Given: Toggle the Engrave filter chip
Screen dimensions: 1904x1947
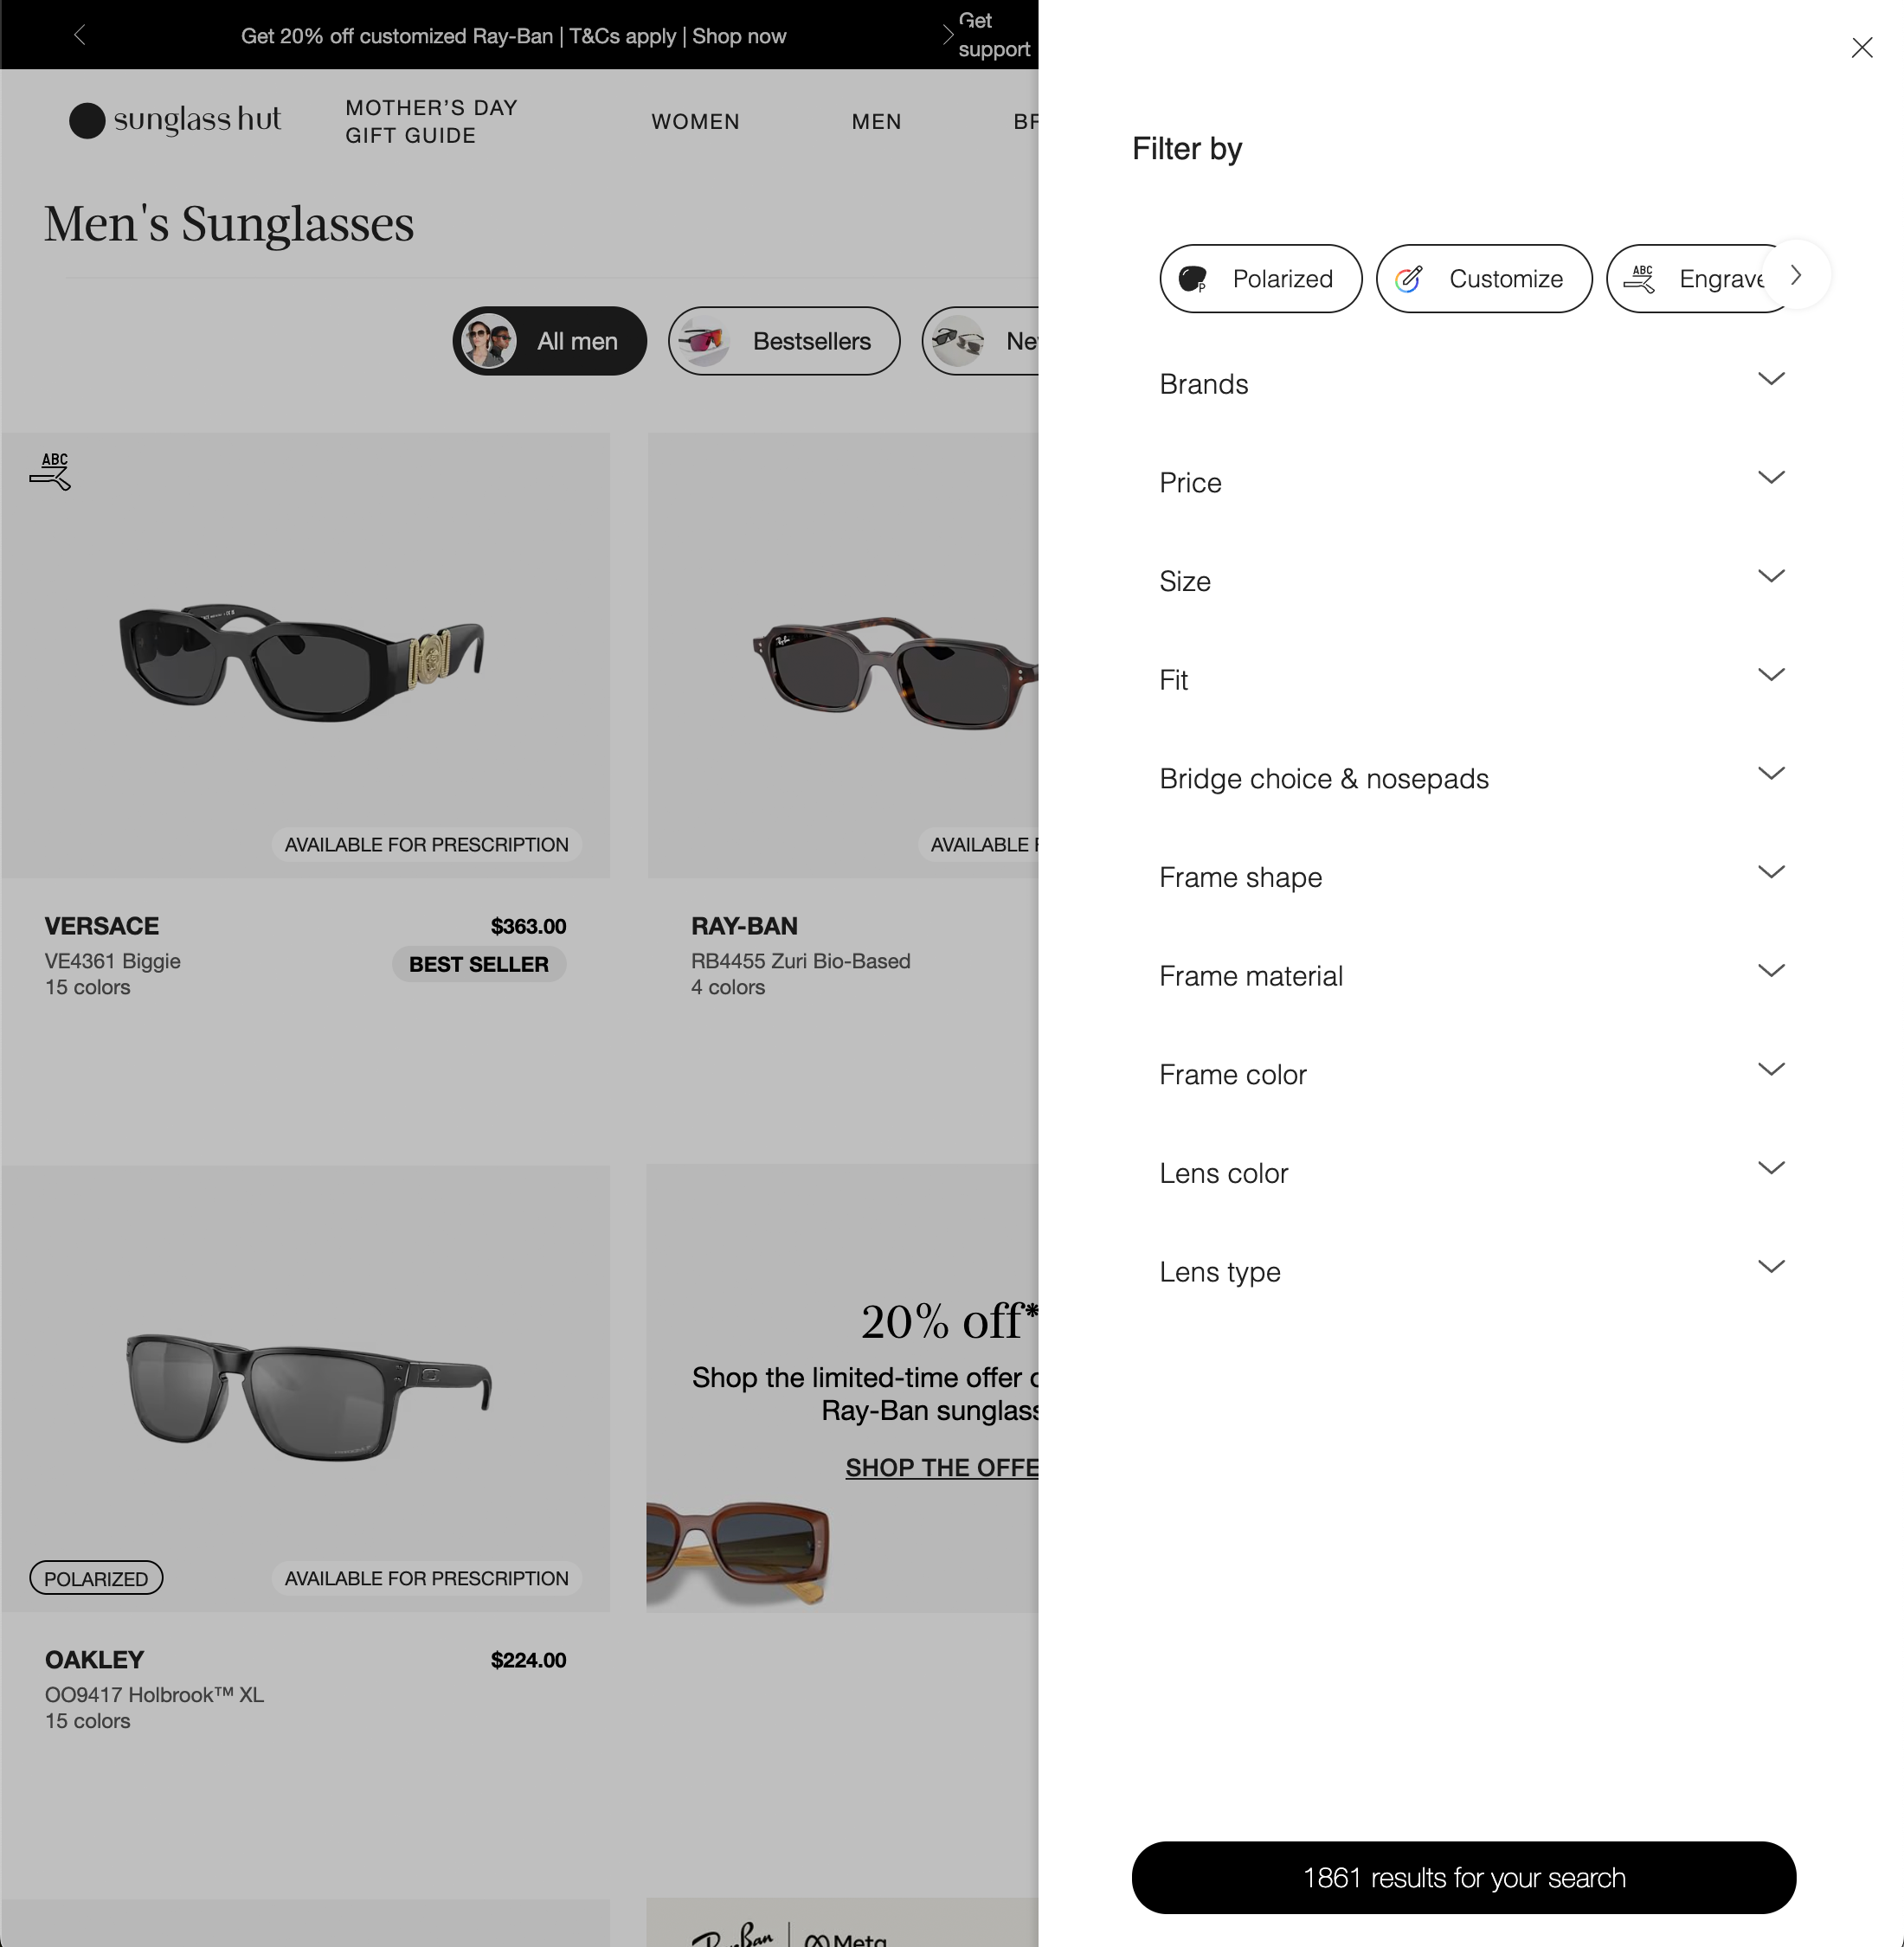Looking at the screenshot, I should [1698, 279].
